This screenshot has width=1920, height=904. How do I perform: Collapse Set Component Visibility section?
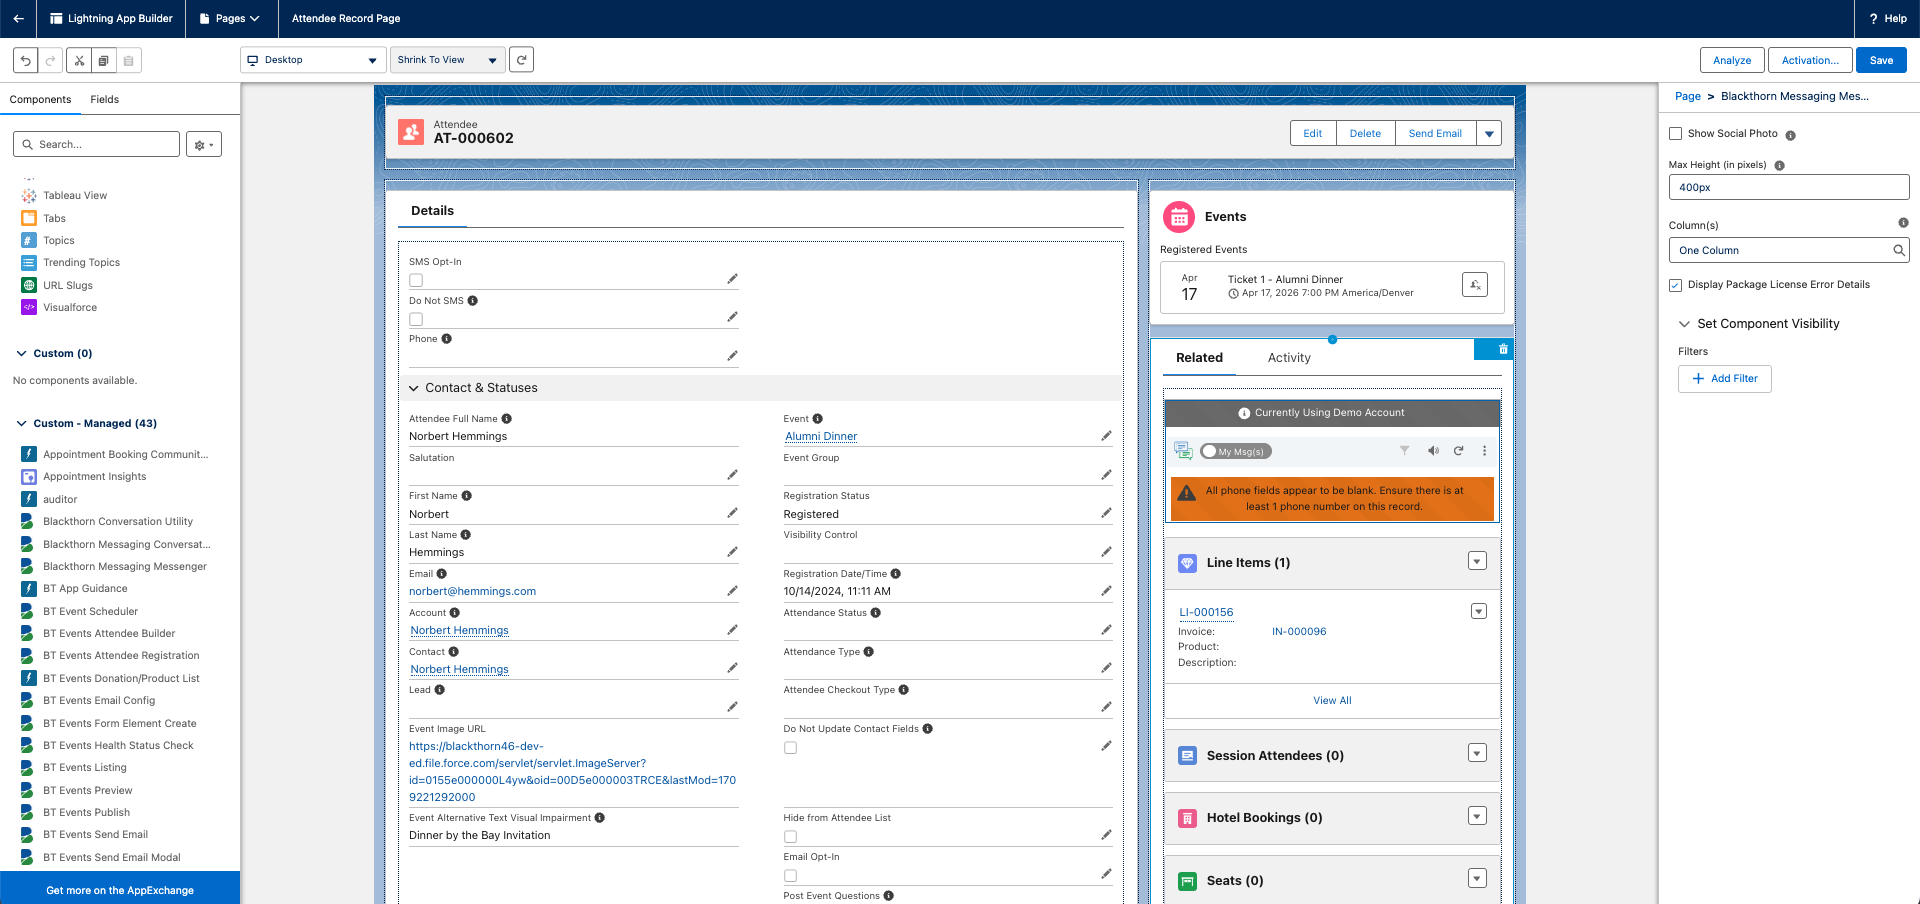pos(1684,324)
